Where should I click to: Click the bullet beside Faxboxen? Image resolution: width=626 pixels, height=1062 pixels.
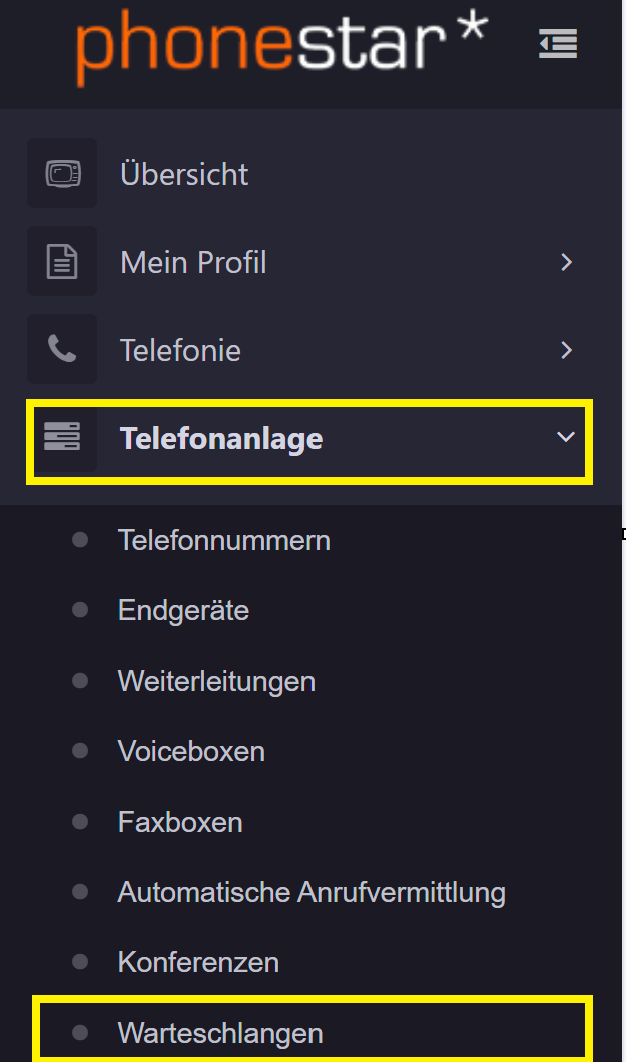coord(80,822)
